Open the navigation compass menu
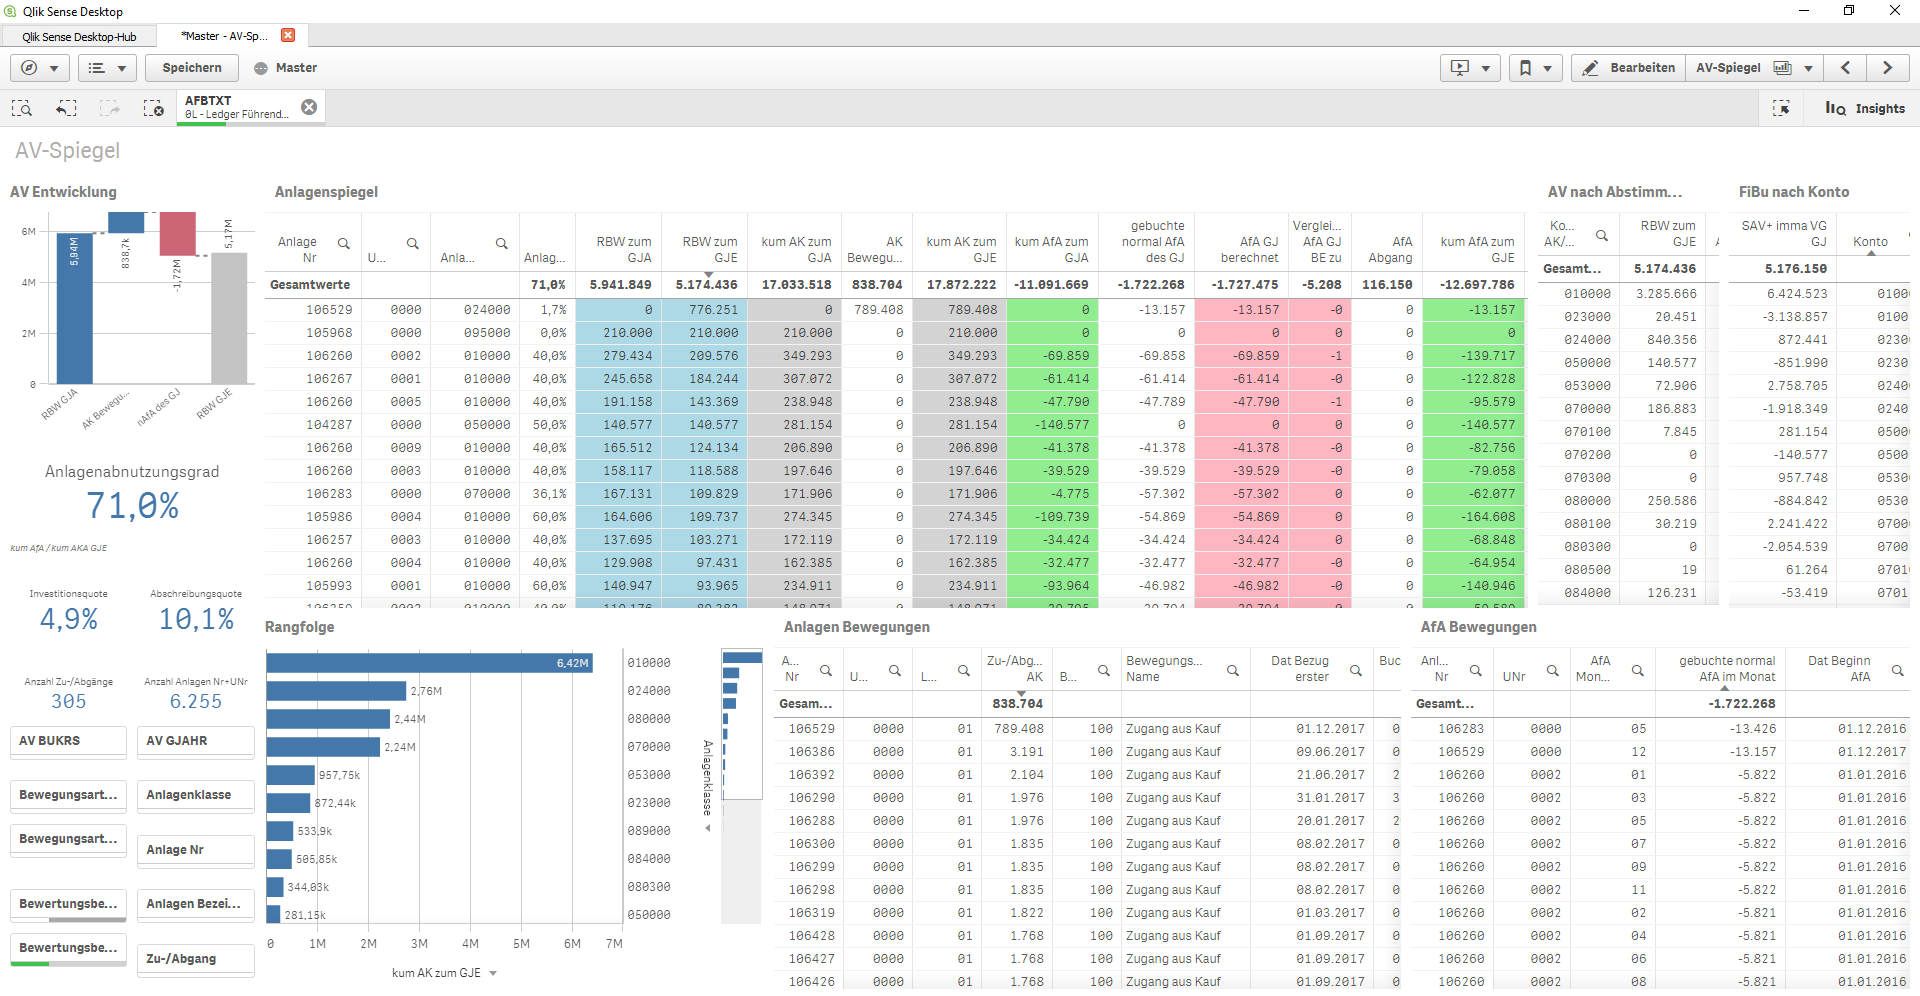The image size is (1920, 996). coord(30,68)
